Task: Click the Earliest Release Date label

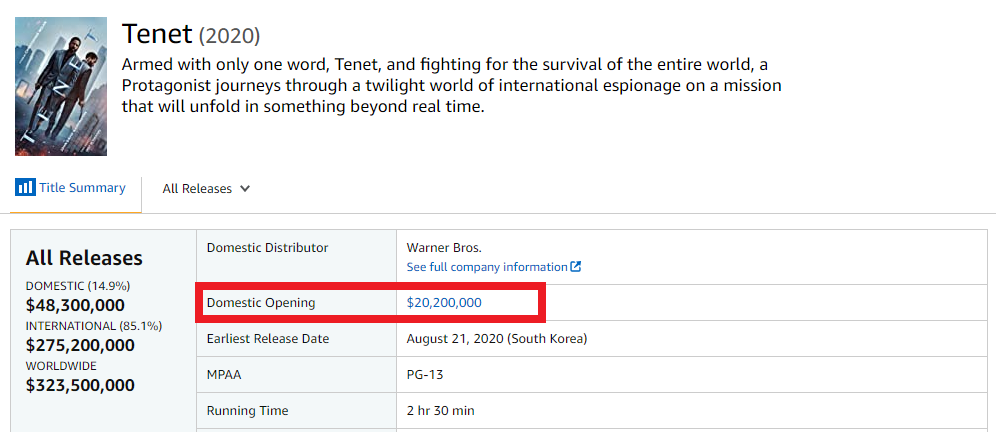Action: [x=268, y=338]
